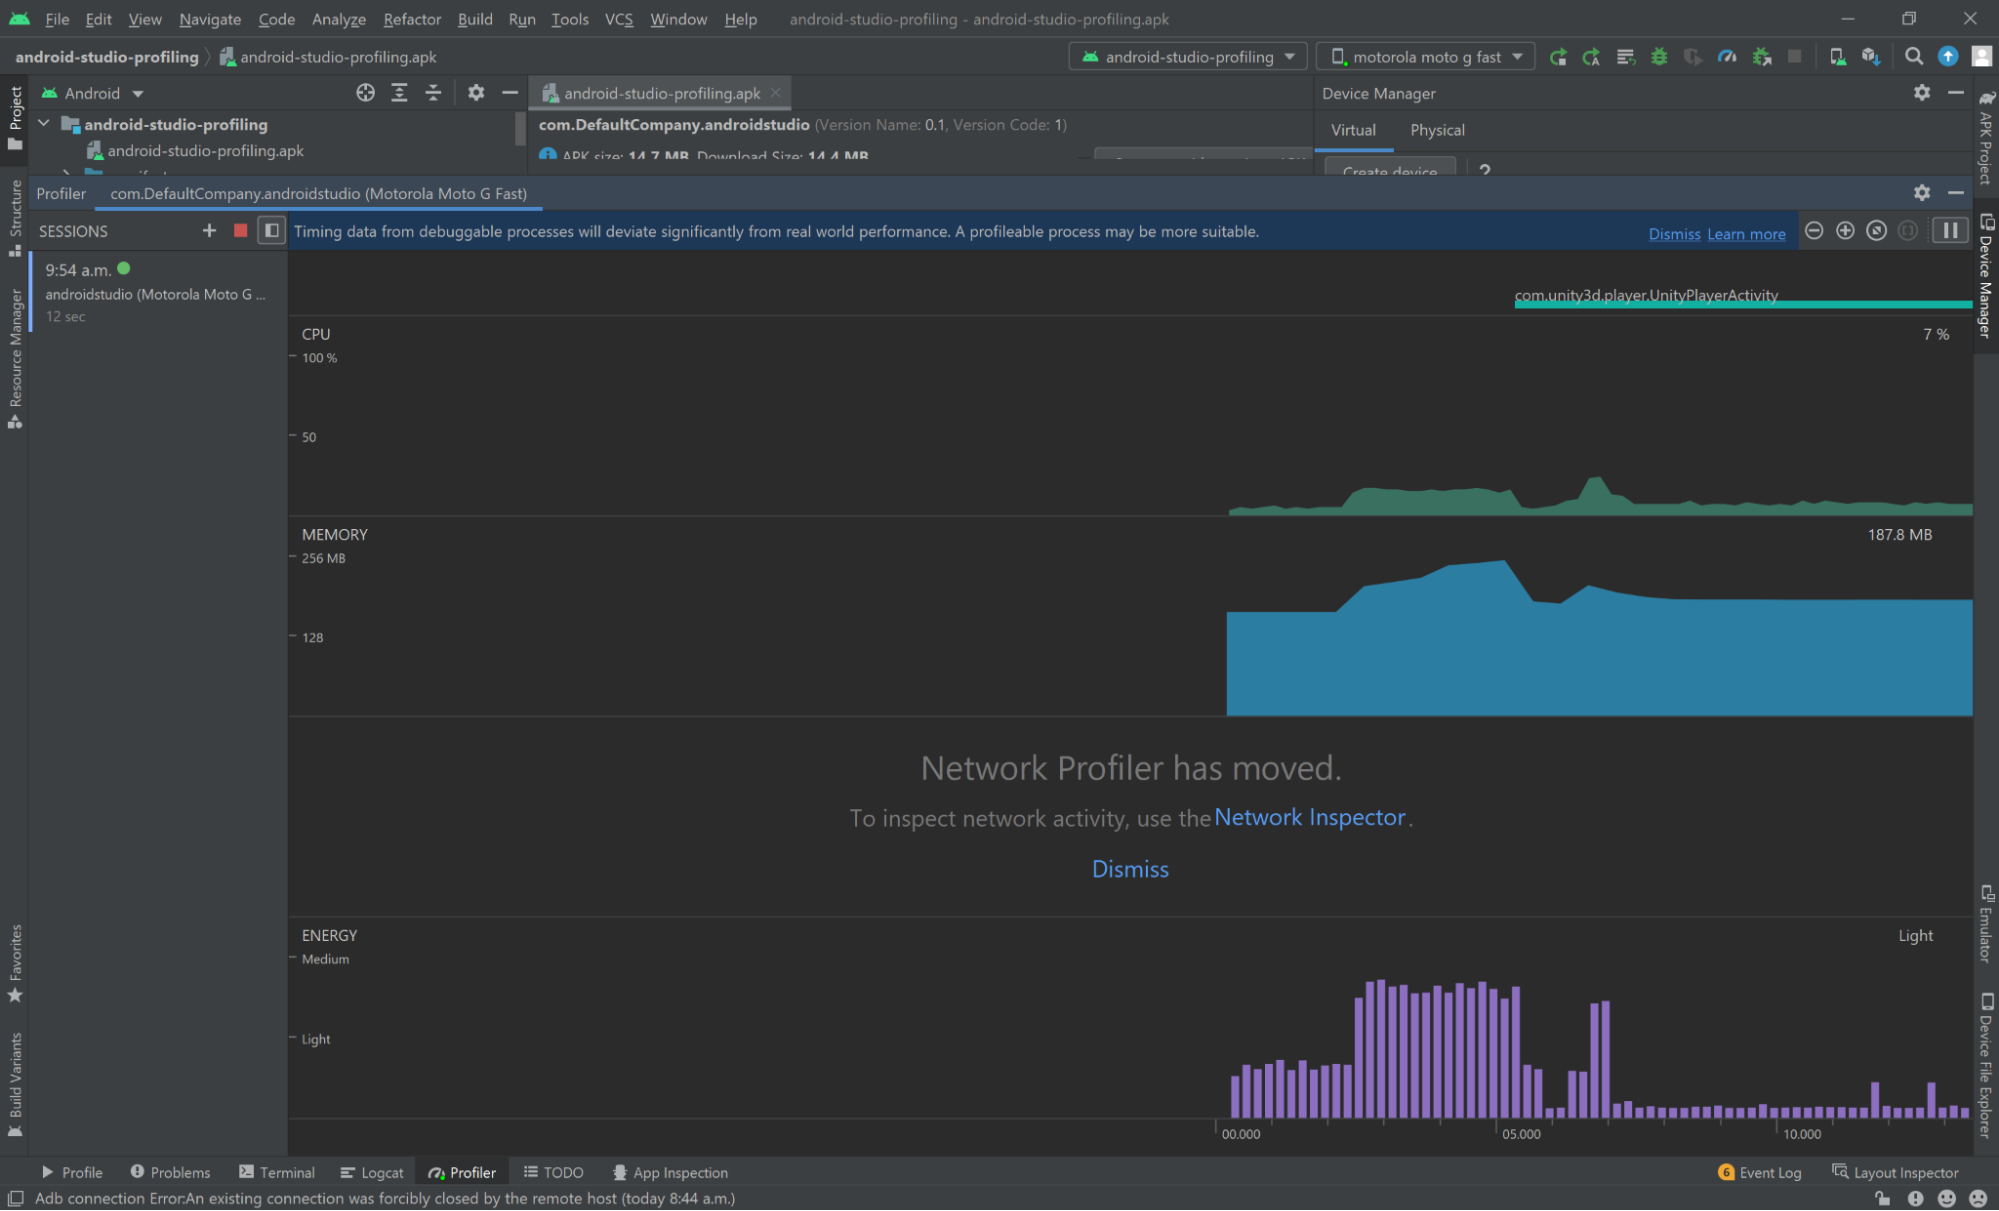Screen dimensions: 1999x1211
Task: Open the motorola moto g fast device dropdown
Action: [1425, 57]
